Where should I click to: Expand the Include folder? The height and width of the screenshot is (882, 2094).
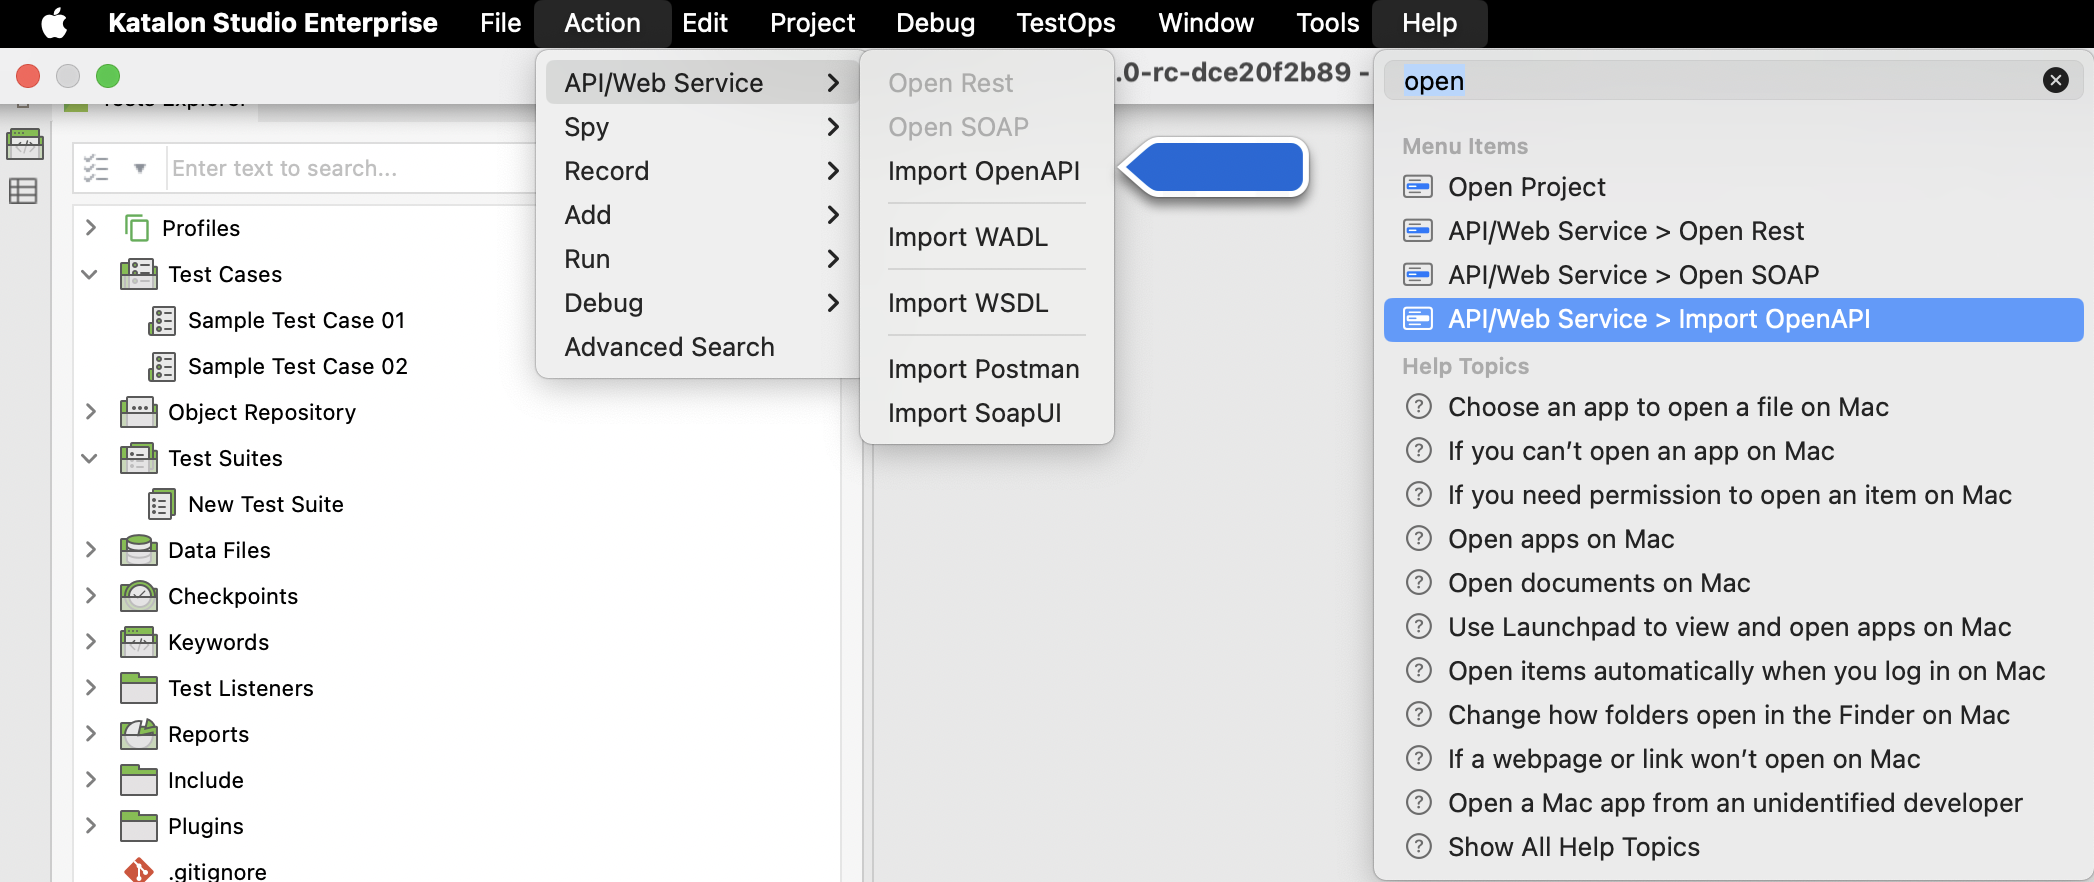point(89,779)
